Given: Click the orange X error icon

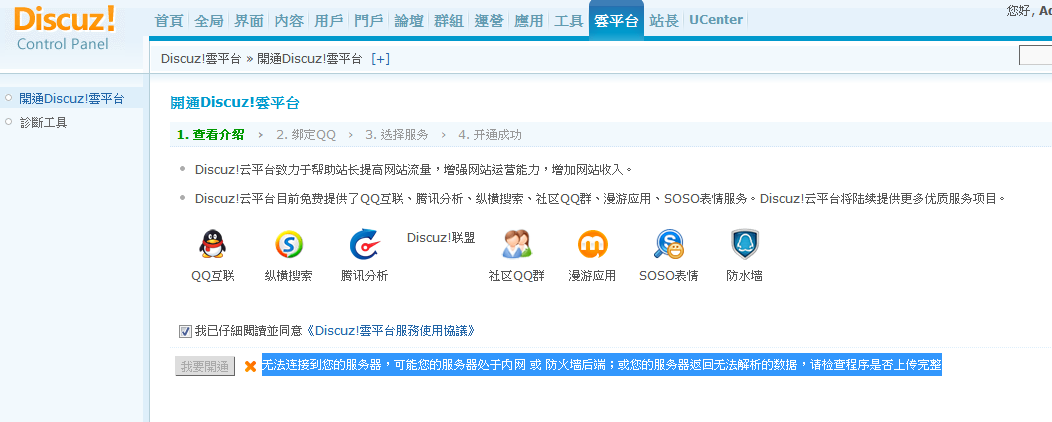Looking at the screenshot, I should point(250,366).
